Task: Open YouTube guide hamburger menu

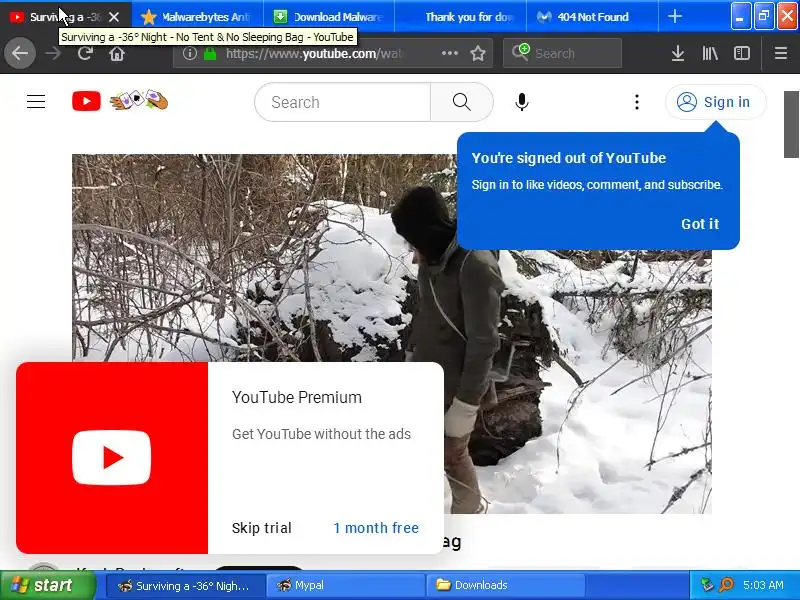Action: tap(36, 102)
